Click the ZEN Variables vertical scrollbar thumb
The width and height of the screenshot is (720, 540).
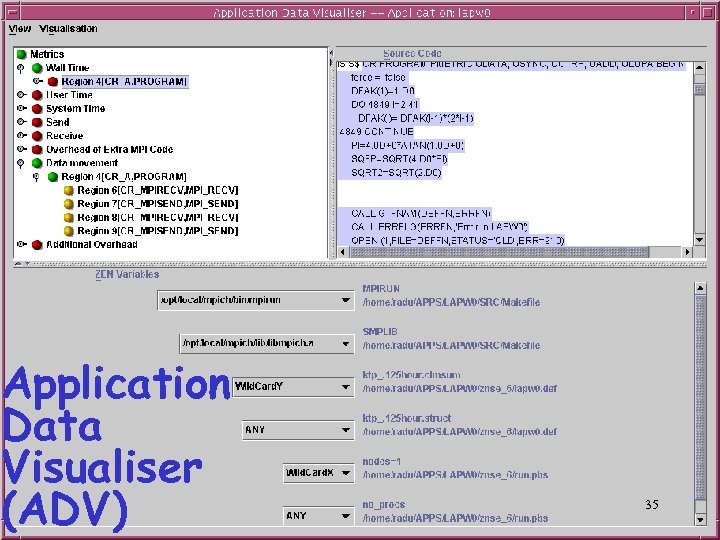point(700,398)
